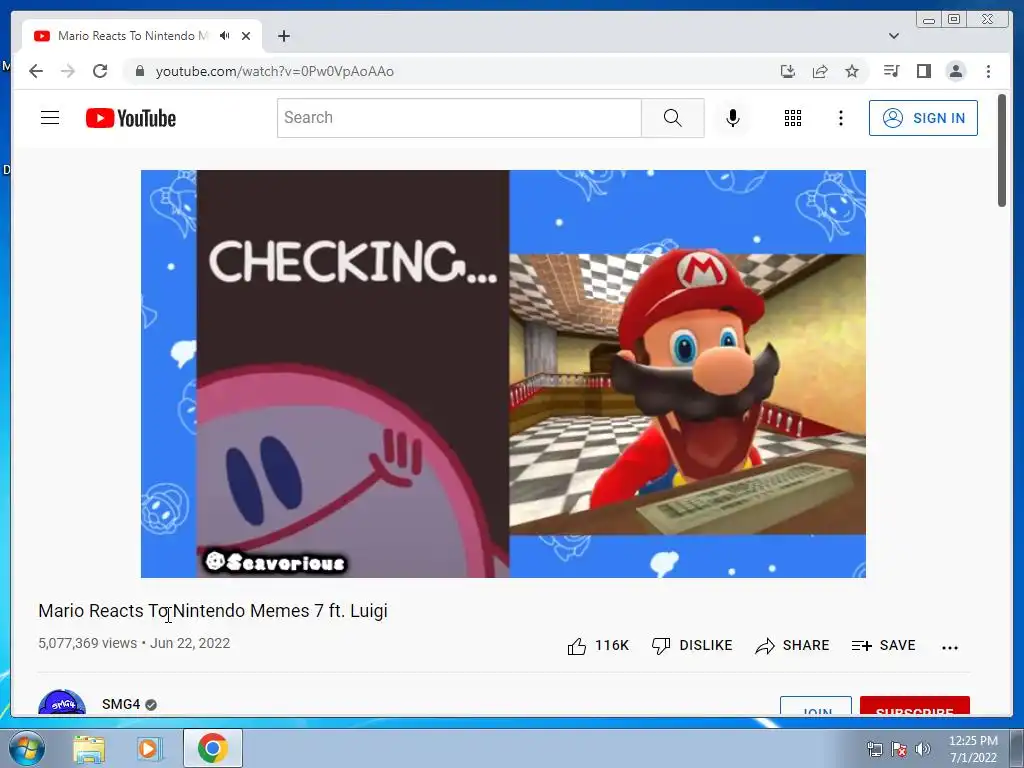Image resolution: width=1024 pixels, height=768 pixels.
Task: Reload the YouTube page
Action: (x=100, y=71)
